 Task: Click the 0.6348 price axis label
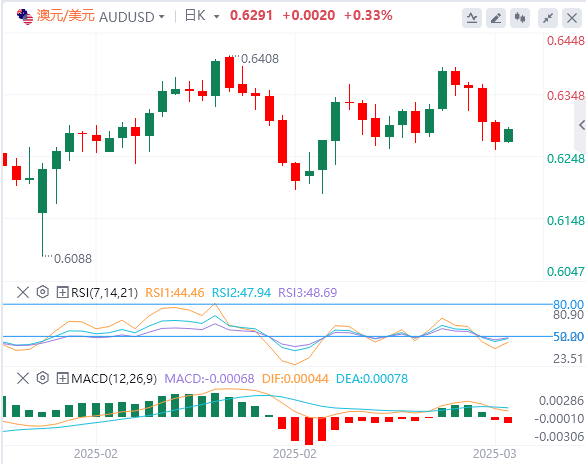(566, 96)
